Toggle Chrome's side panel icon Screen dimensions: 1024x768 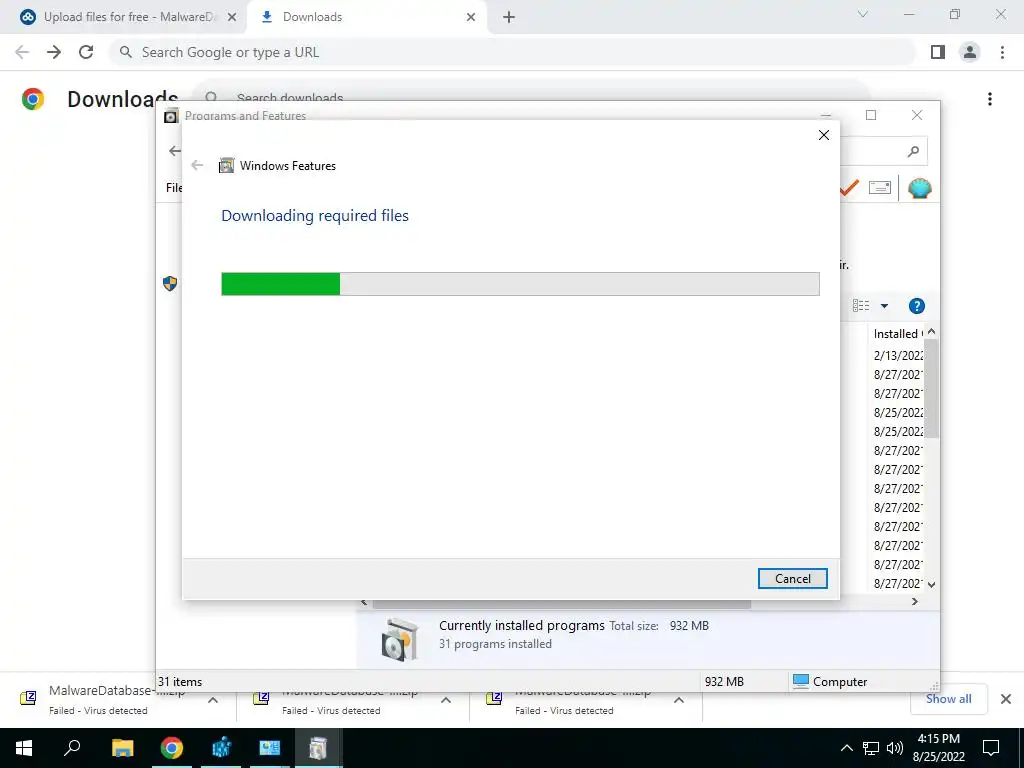(938, 52)
